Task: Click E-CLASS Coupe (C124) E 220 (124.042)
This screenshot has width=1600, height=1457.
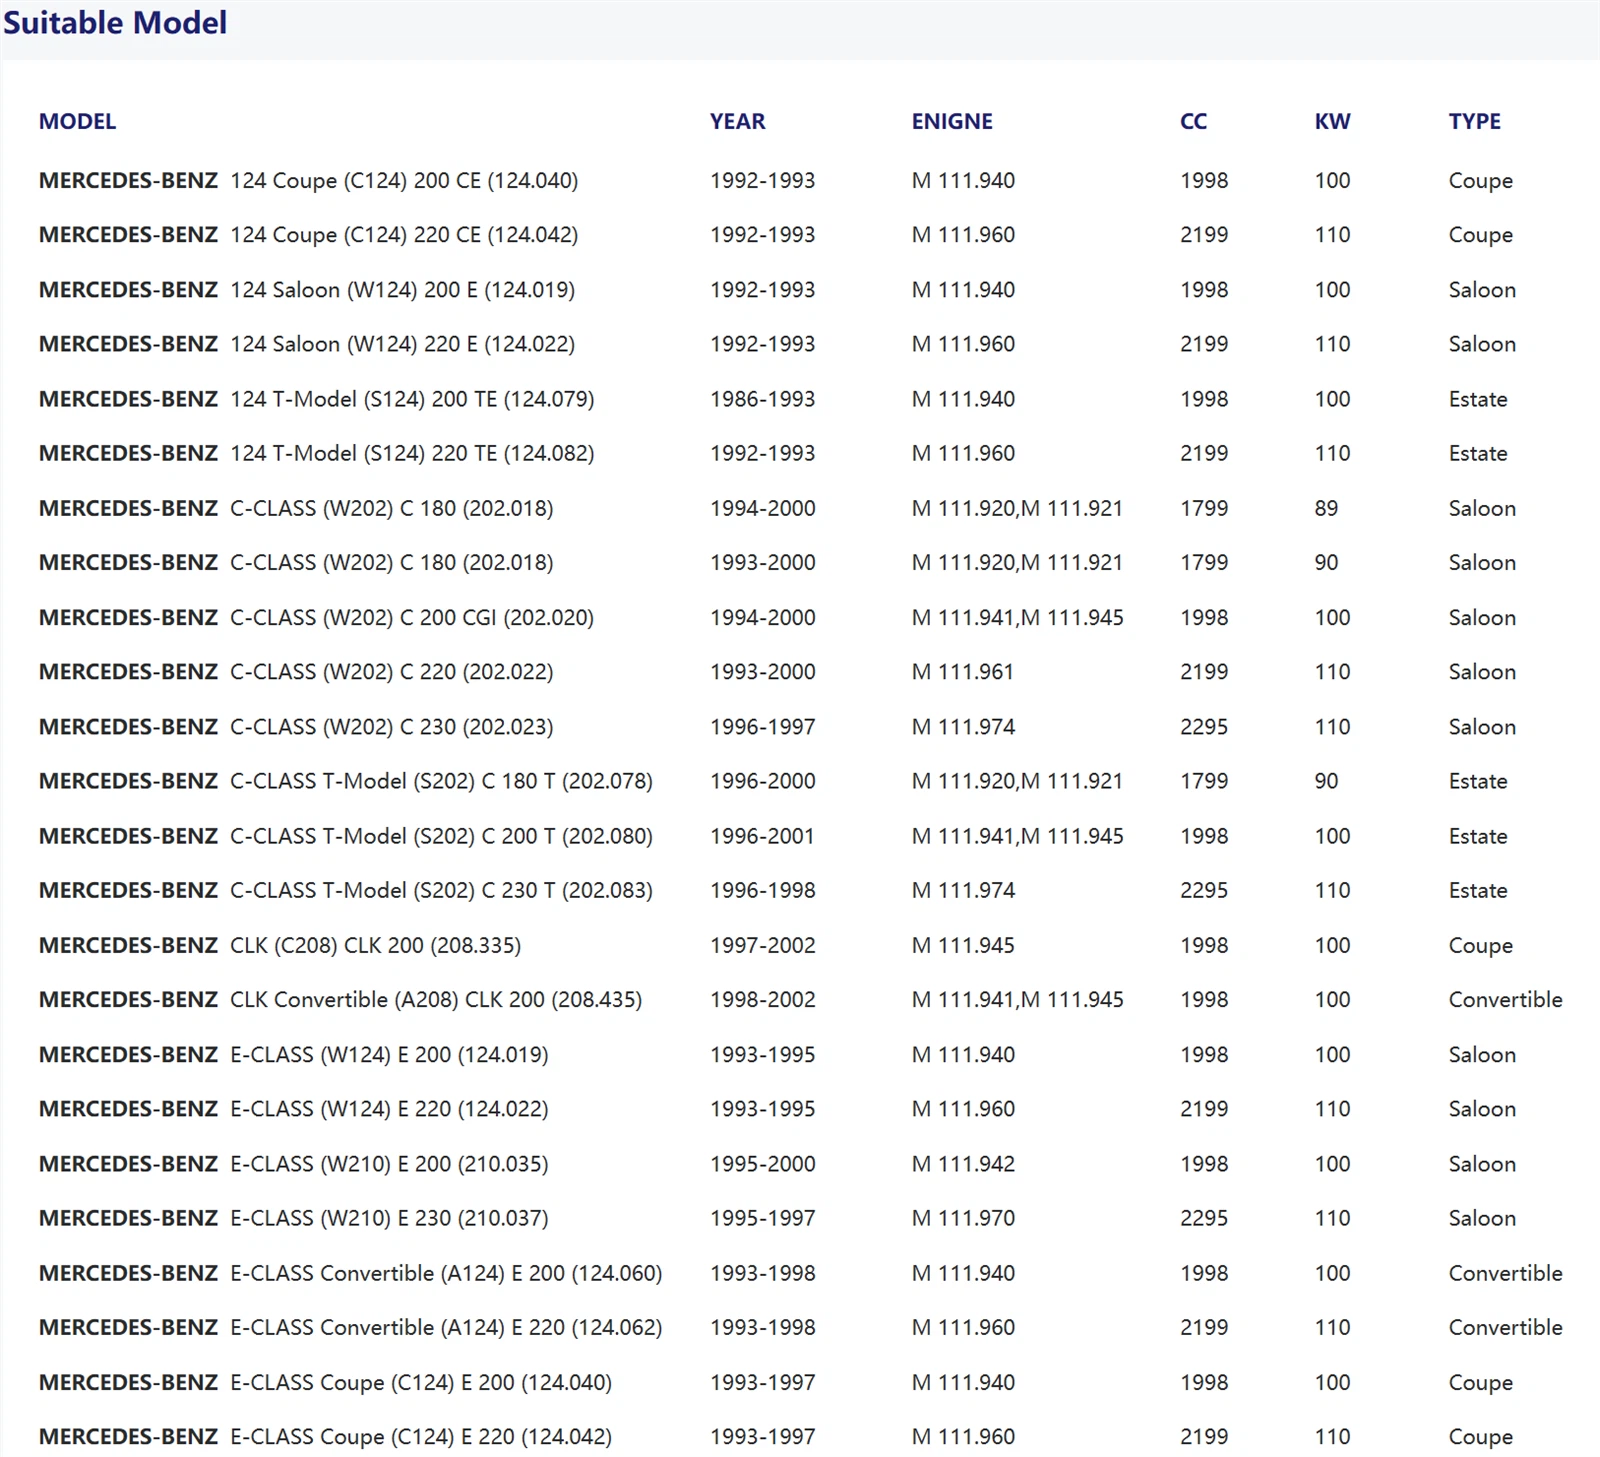Action: coord(421,1437)
